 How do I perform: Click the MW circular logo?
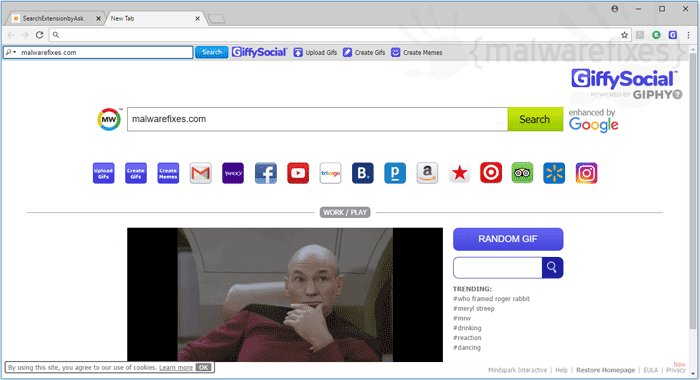click(x=109, y=119)
